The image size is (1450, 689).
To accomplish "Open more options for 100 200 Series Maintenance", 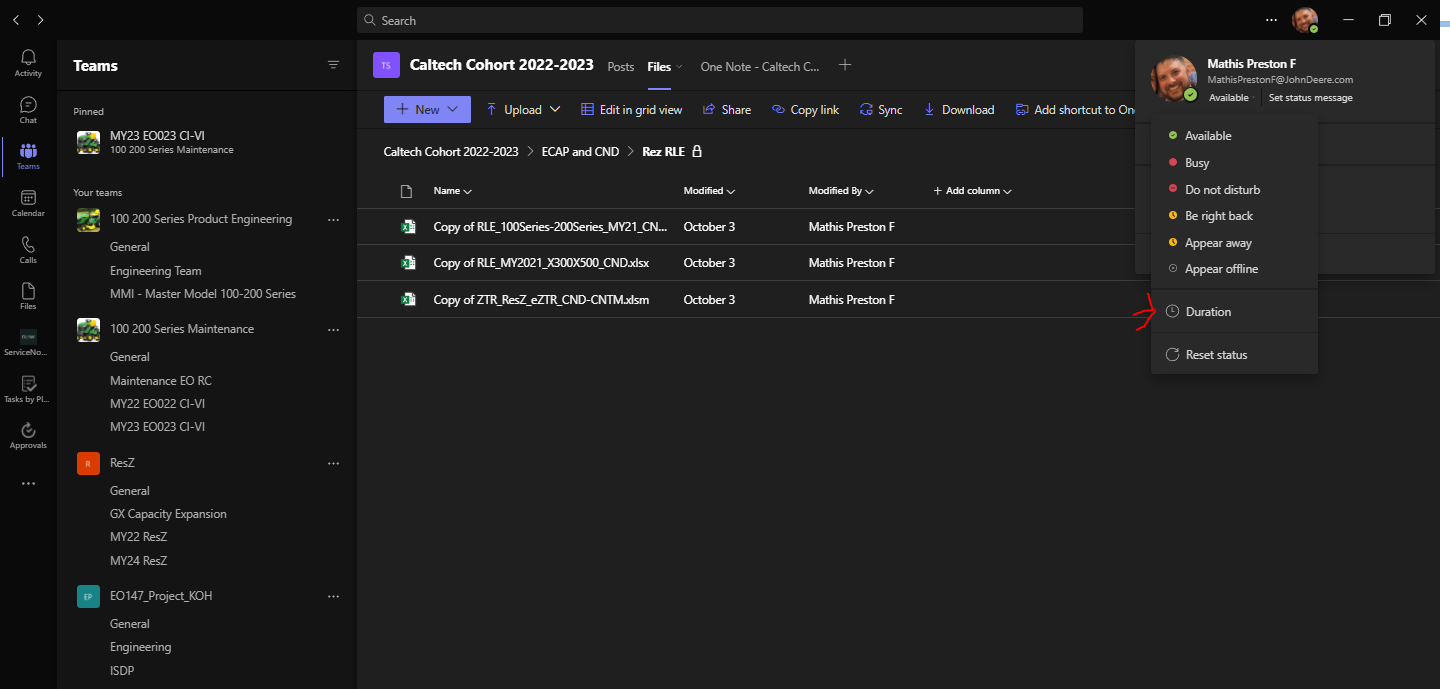I will coord(334,329).
